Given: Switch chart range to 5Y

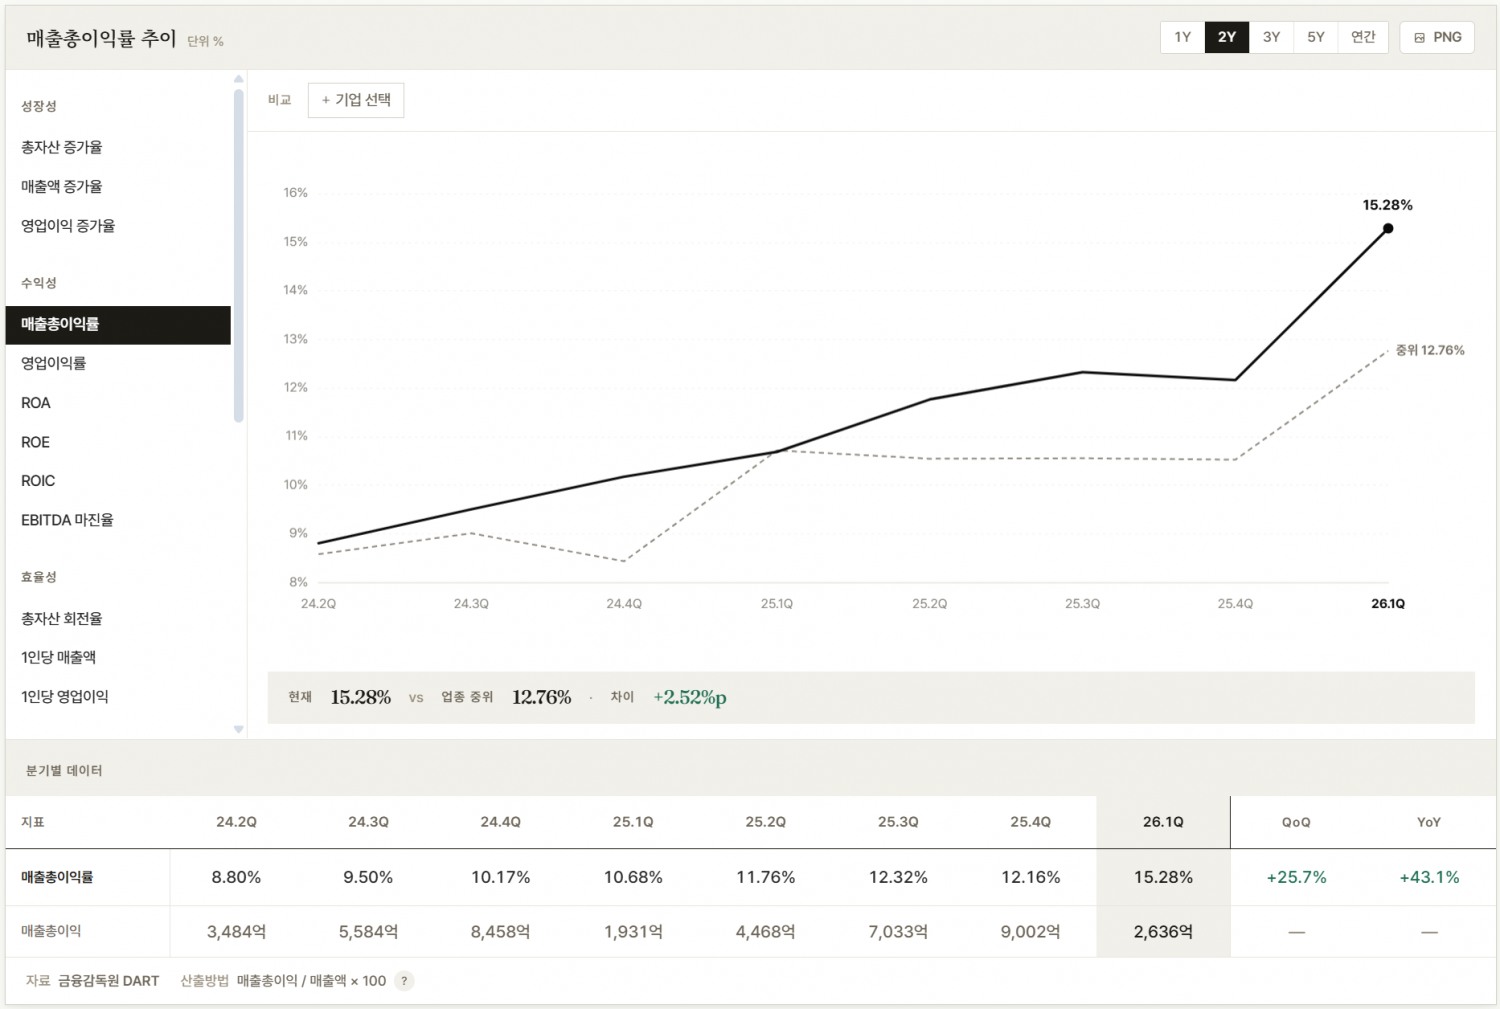Looking at the screenshot, I should [x=1316, y=37].
